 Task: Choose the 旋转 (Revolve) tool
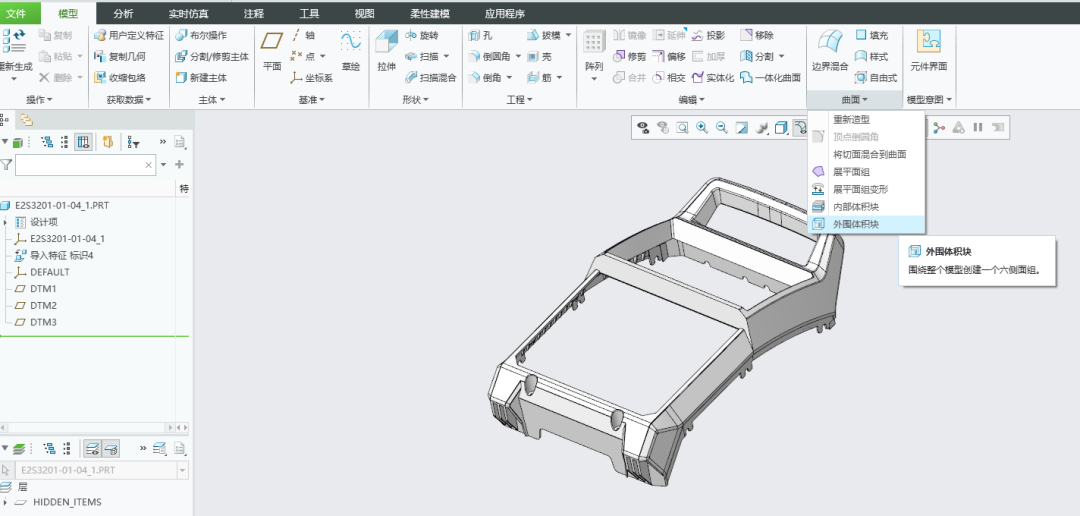(x=422, y=35)
